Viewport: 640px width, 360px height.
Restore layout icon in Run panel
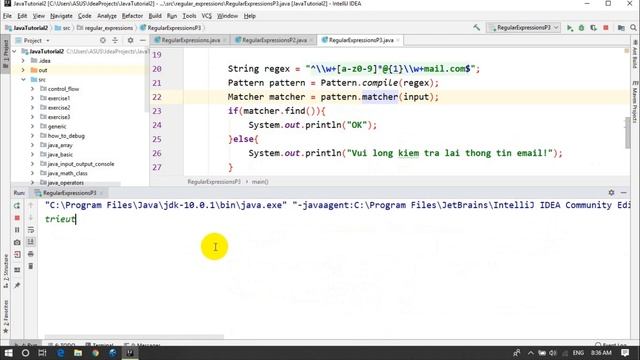17,270
